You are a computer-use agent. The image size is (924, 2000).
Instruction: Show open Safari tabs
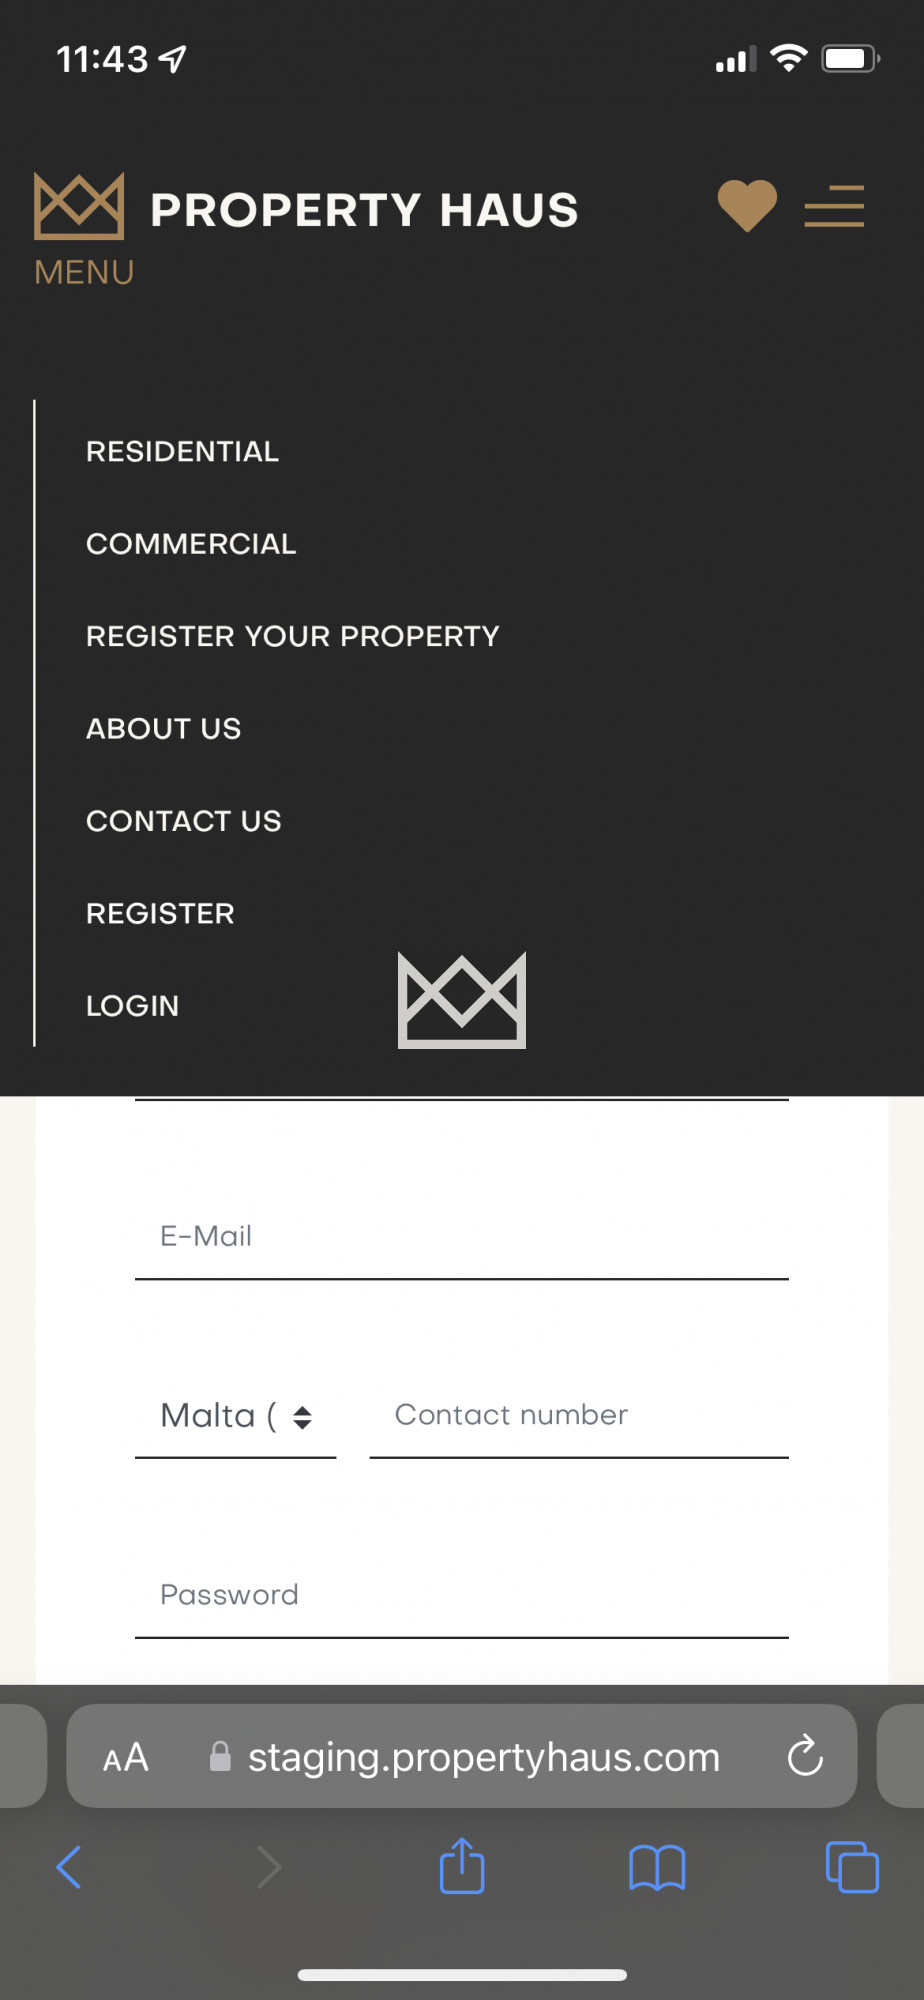coord(852,1867)
